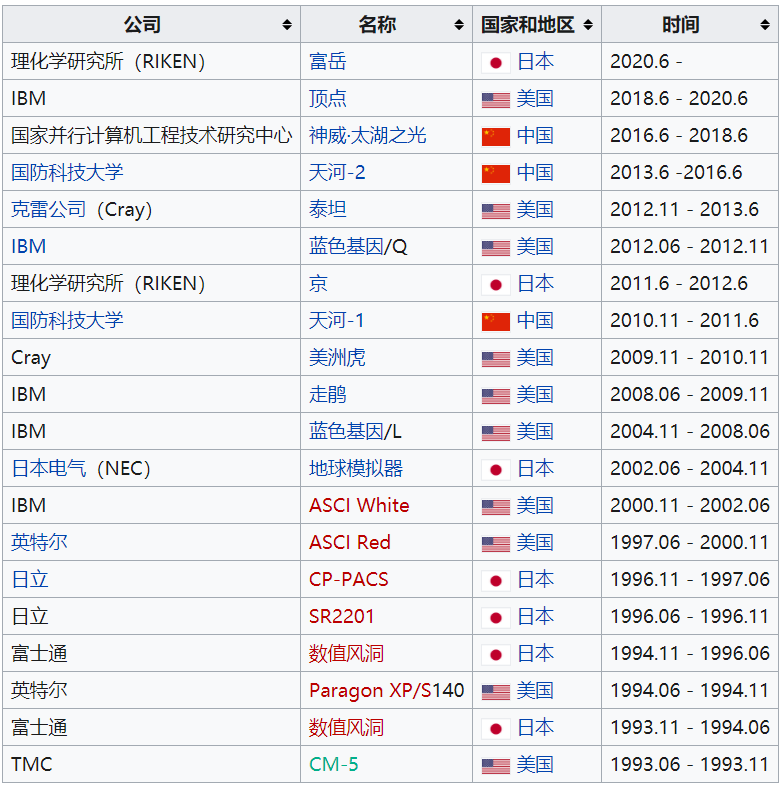Open the 地球模拟器 link

coord(356,469)
